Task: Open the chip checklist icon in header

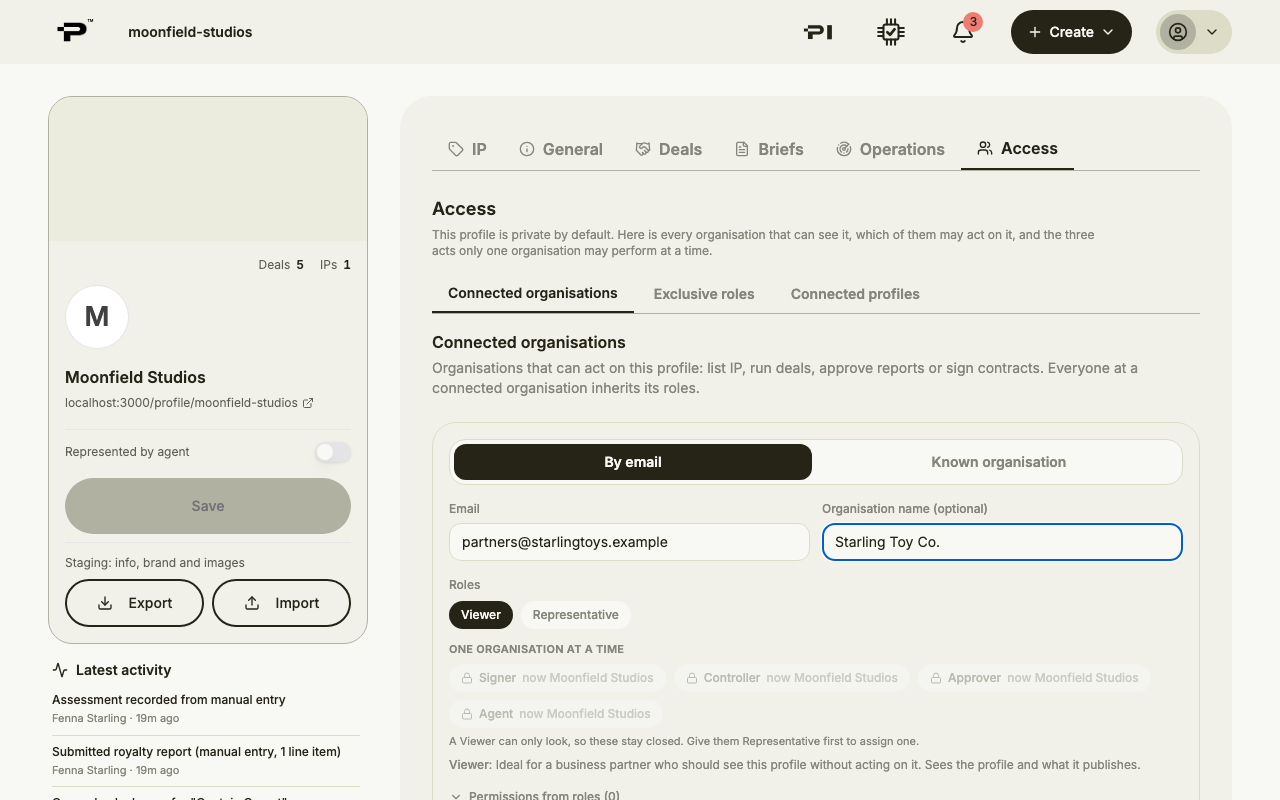Action: coord(891,32)
